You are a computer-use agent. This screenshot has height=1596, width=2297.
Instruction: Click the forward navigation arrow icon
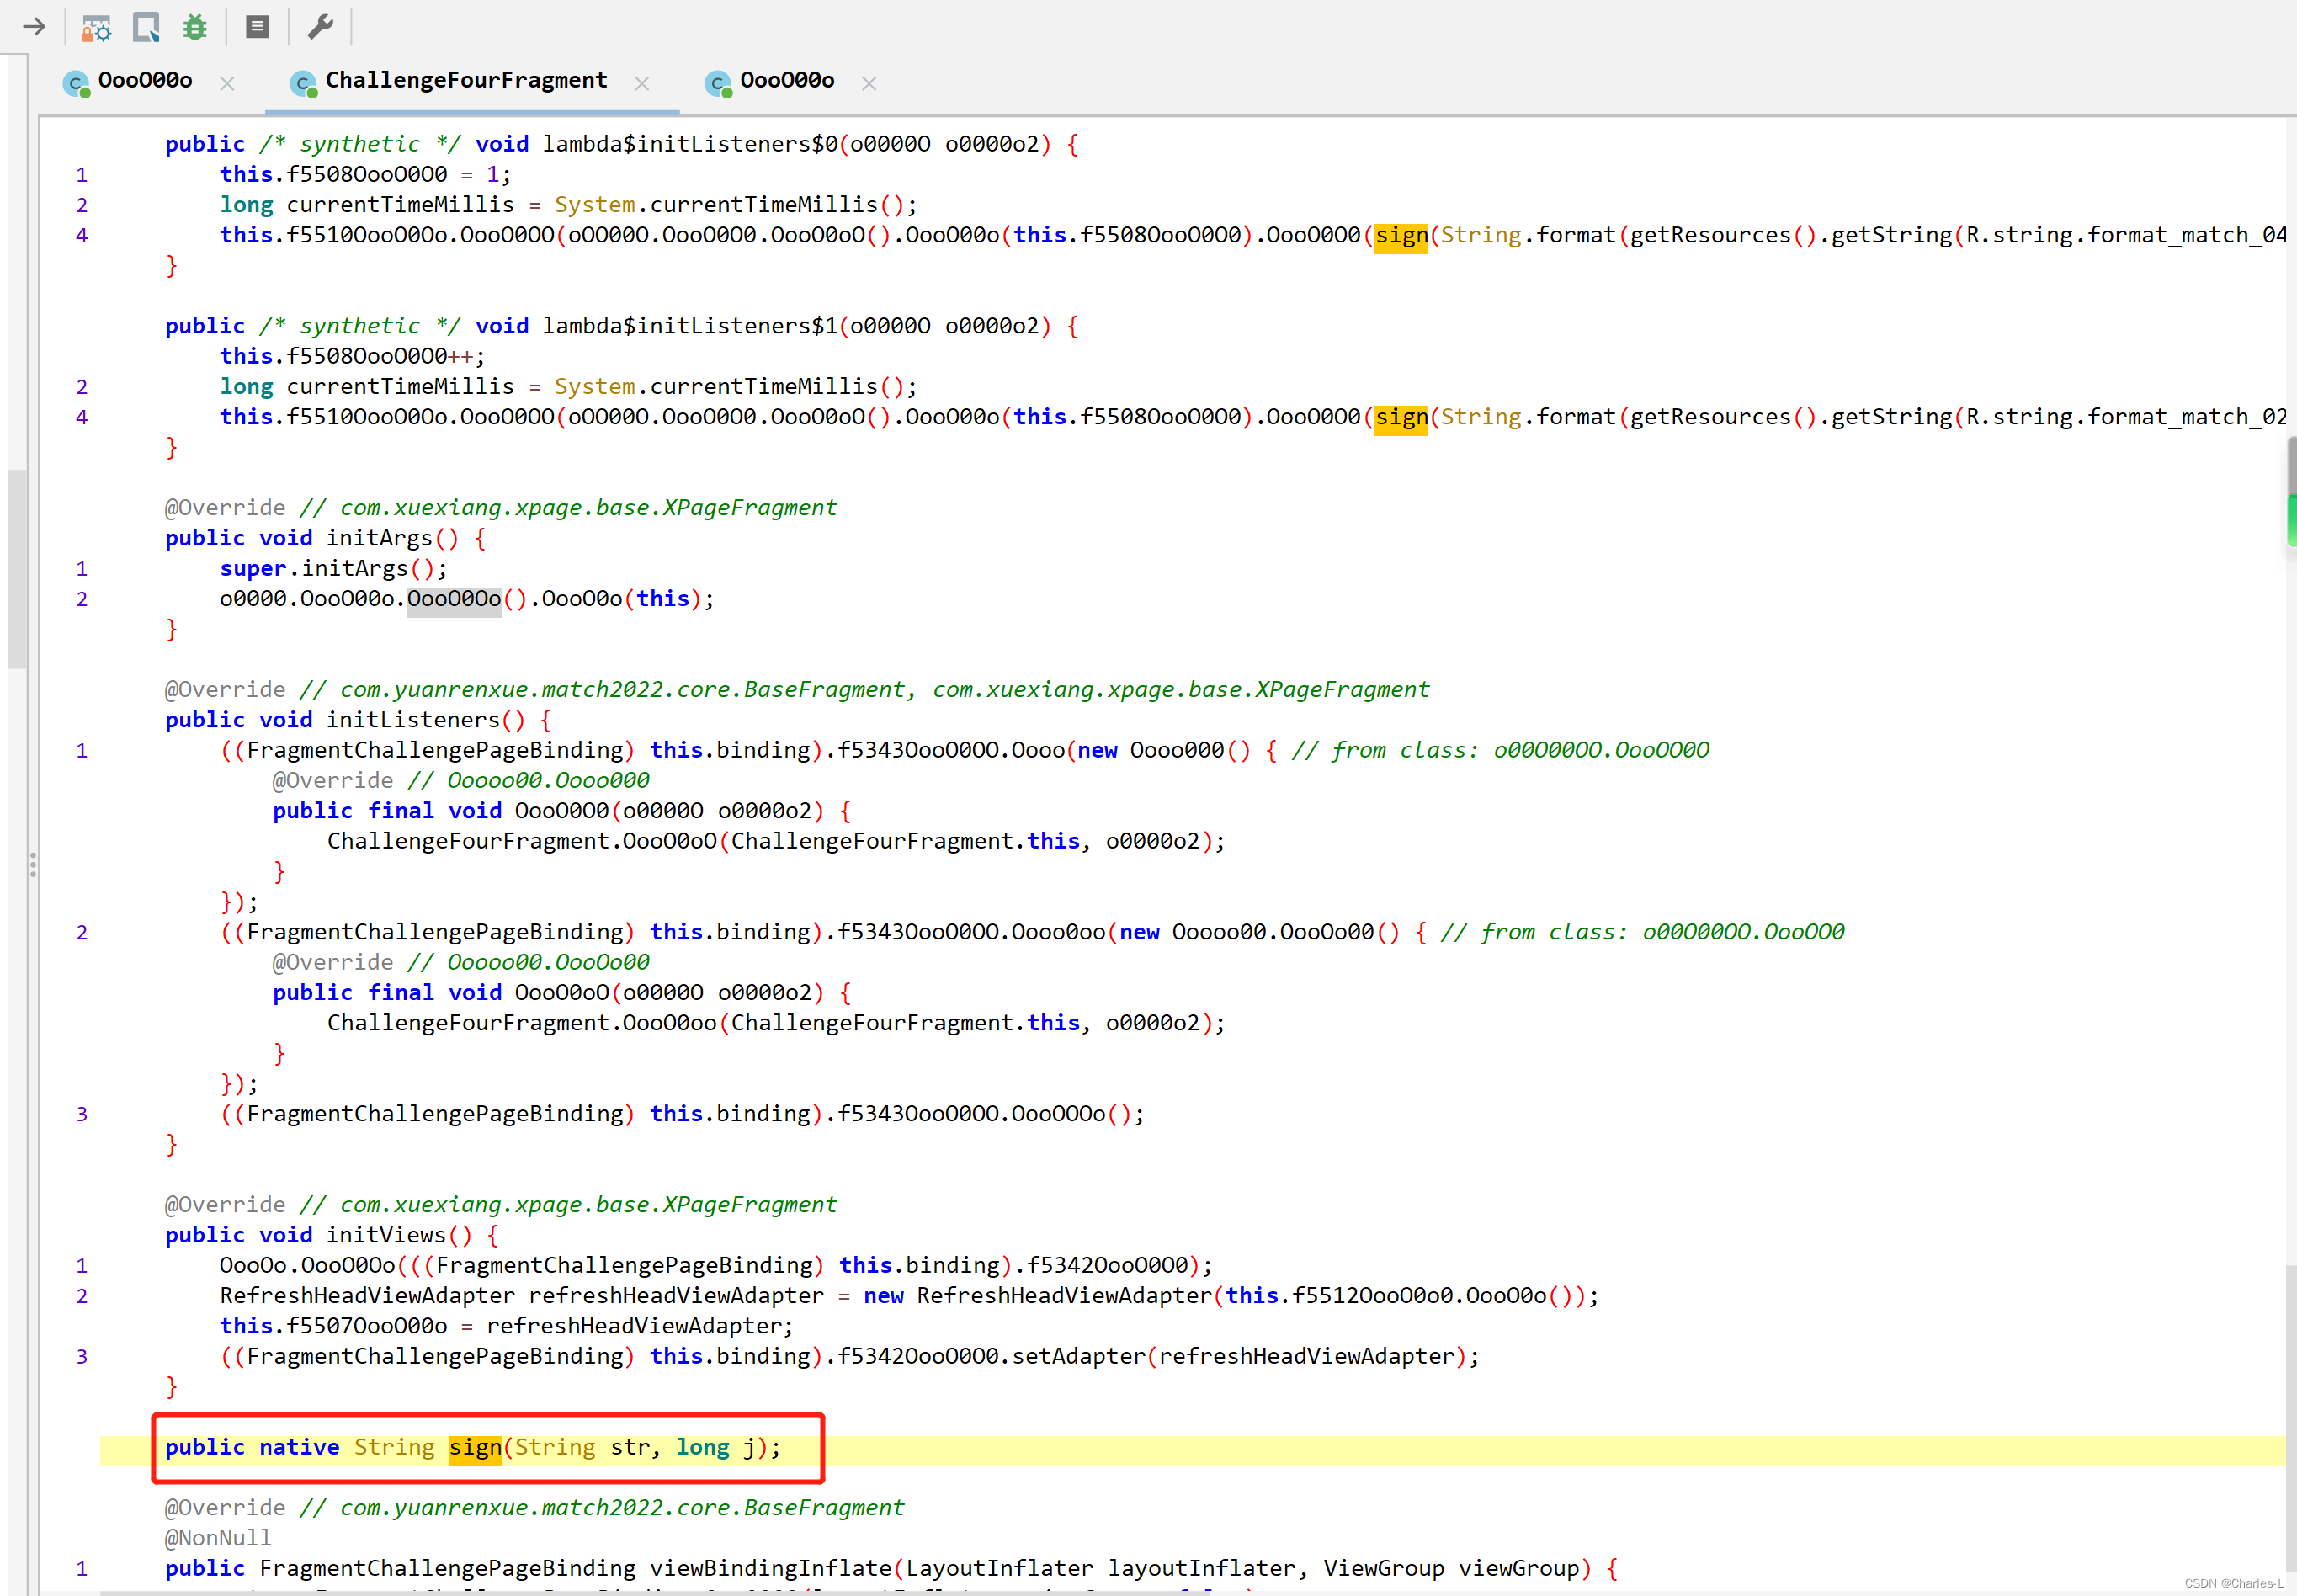pos(35,27)
